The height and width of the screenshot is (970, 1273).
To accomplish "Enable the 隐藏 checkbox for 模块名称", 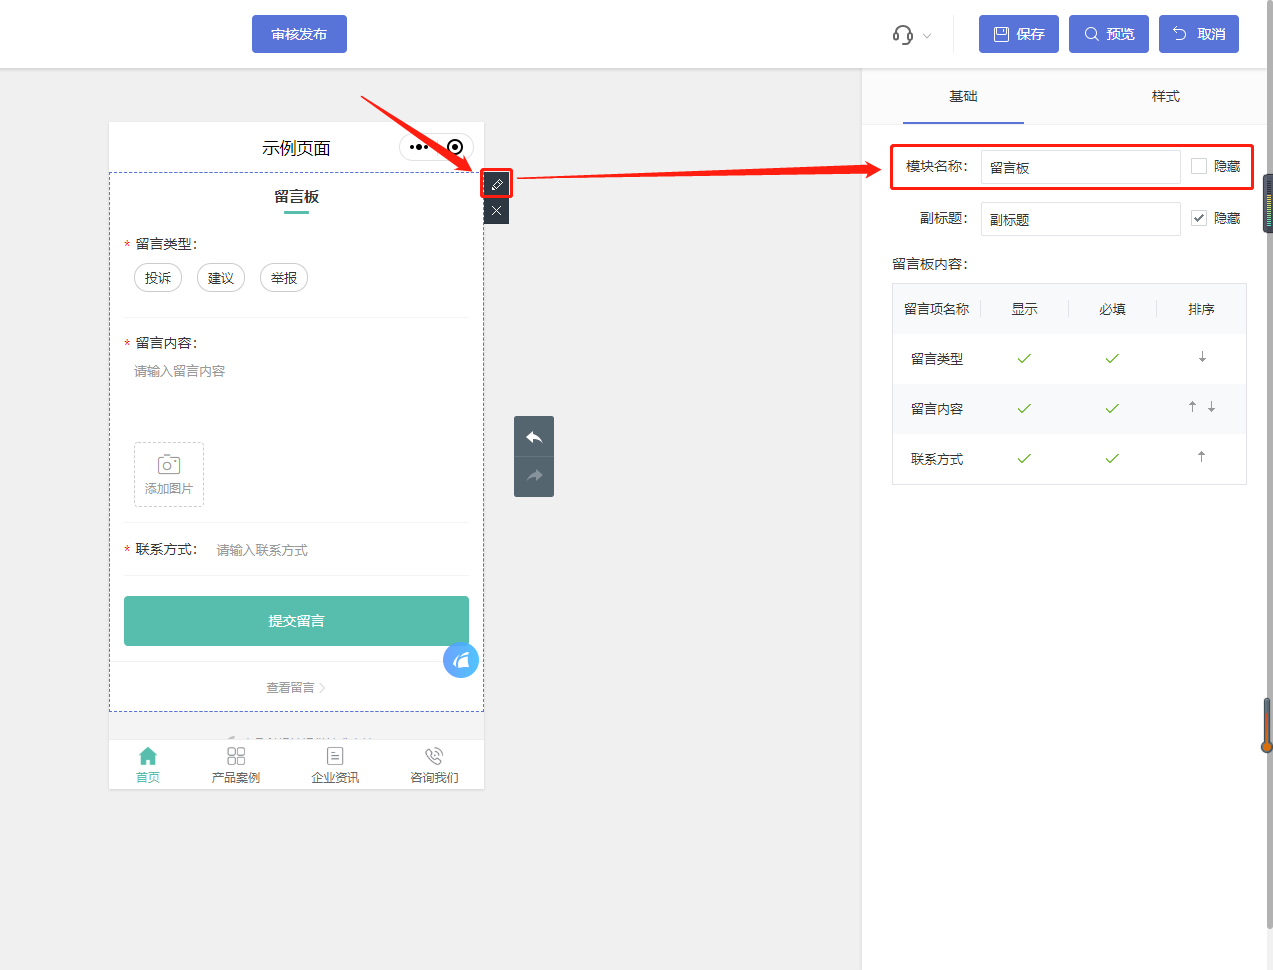I will [x=1198, y=166].
